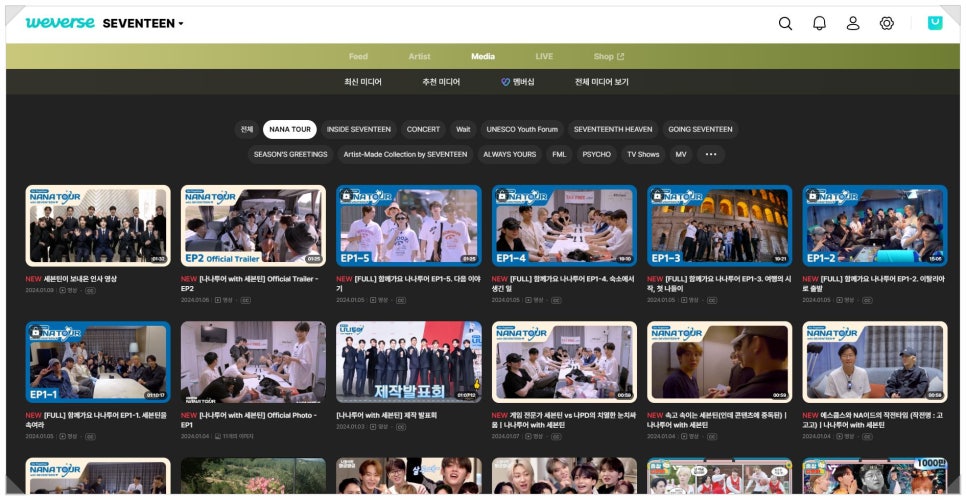Open the 게임 전문가 세븐틴 video thumbnail
Image resolution: width=966 pixels, height=500 pixels.
(x=564, y=362)
